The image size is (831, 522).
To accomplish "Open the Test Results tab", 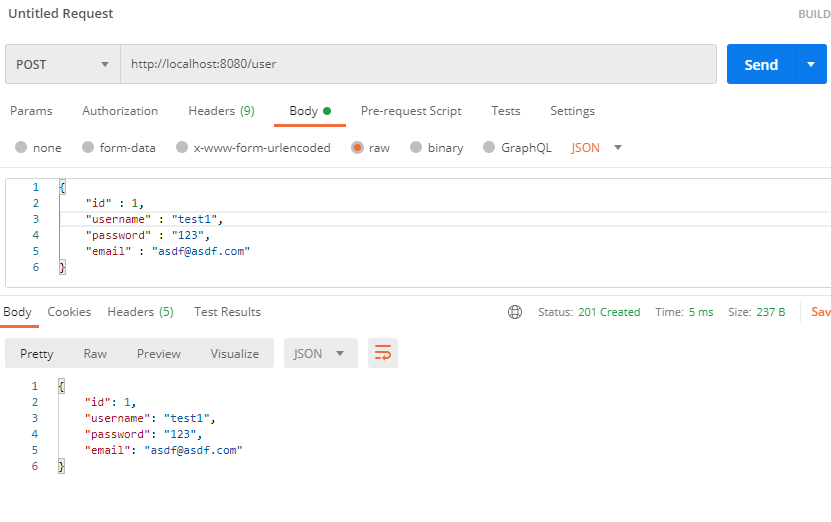I will pyautogui.click(x=227, y=312).
